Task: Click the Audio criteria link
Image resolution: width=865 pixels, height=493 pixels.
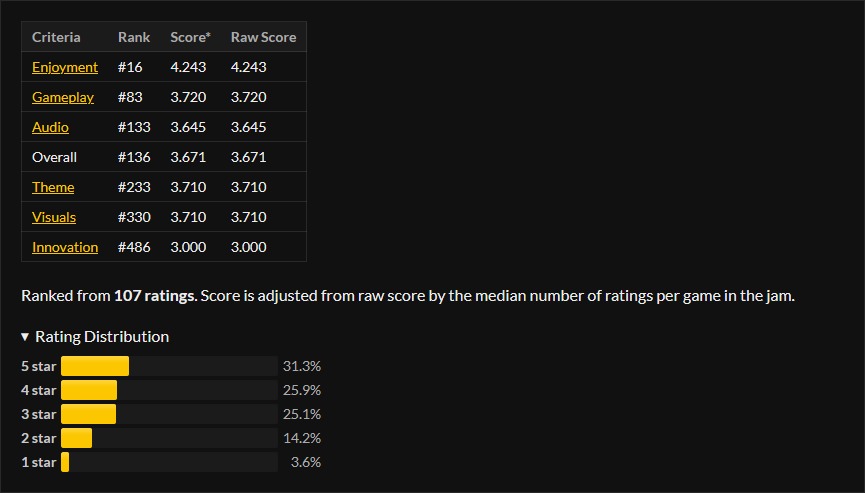Action: coord(50,127)
